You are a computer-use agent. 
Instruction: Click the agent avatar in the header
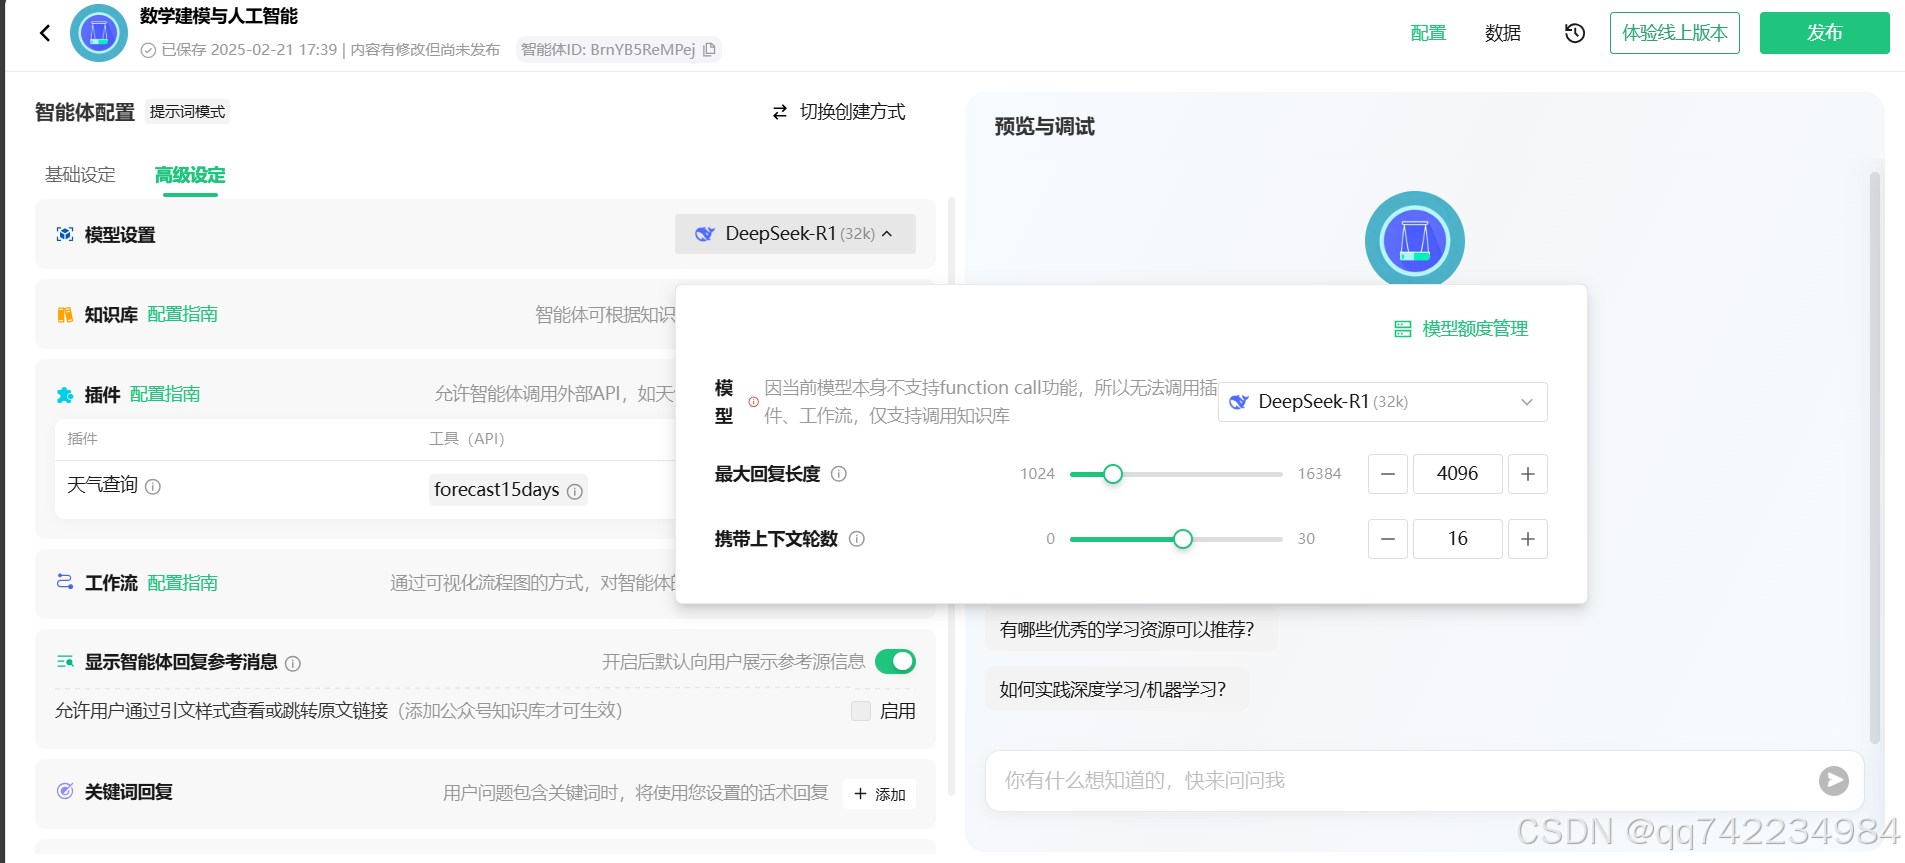99,33
